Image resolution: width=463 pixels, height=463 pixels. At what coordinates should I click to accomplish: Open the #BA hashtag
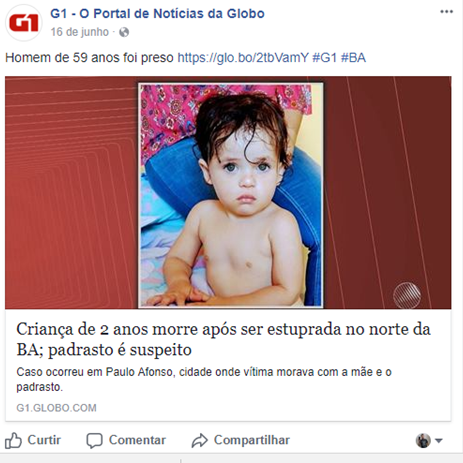click(x=353, y=58)
